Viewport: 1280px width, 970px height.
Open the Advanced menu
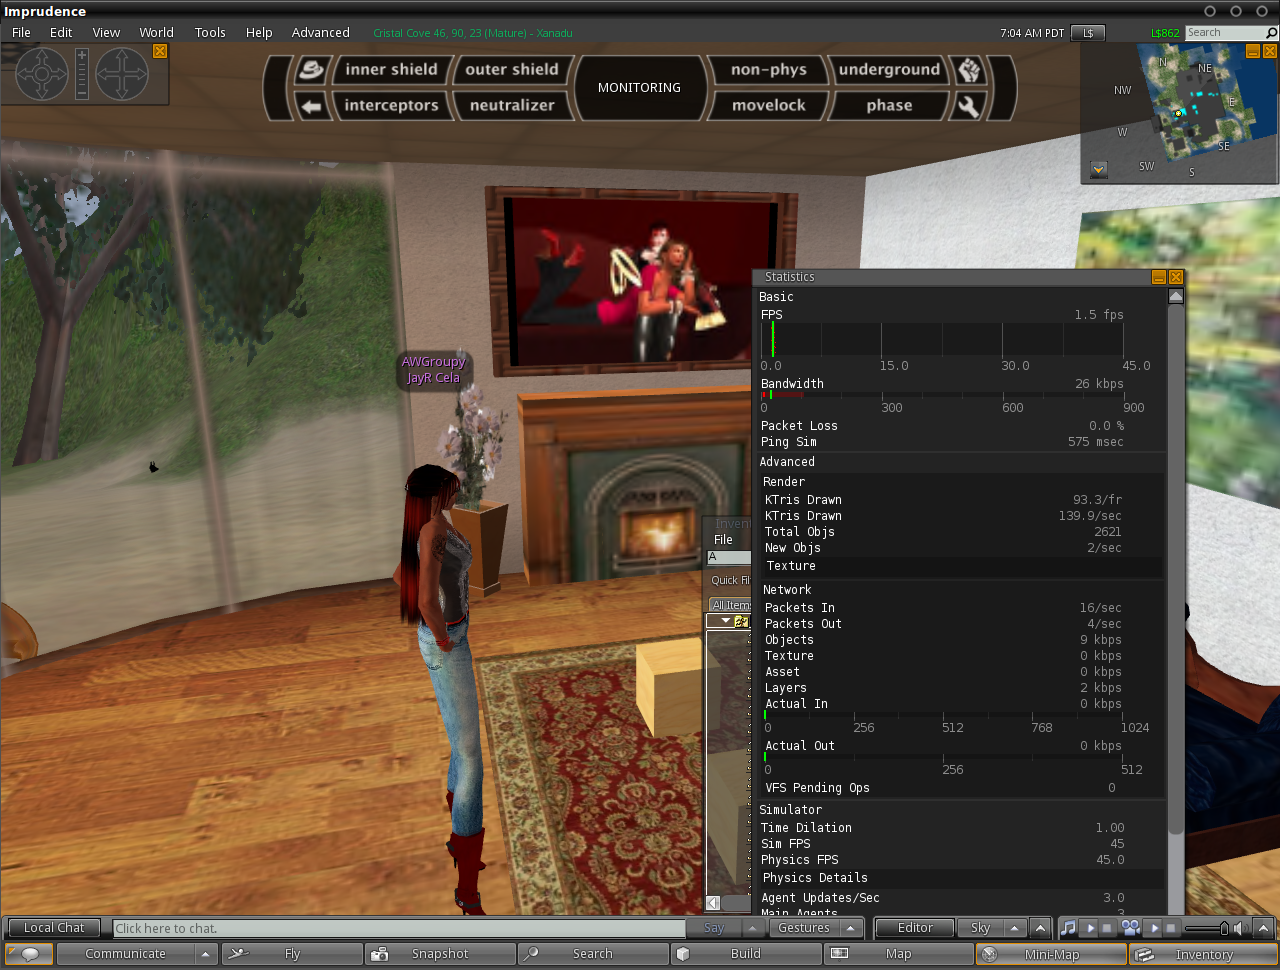321,33
